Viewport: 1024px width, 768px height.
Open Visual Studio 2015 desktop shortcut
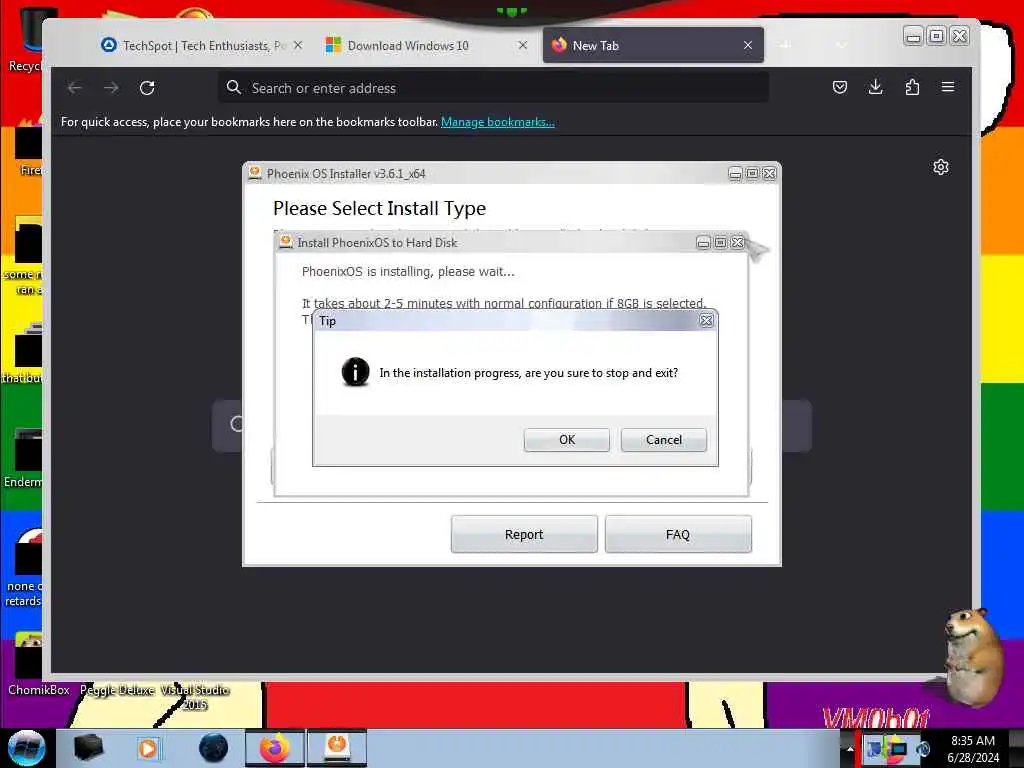195,697
